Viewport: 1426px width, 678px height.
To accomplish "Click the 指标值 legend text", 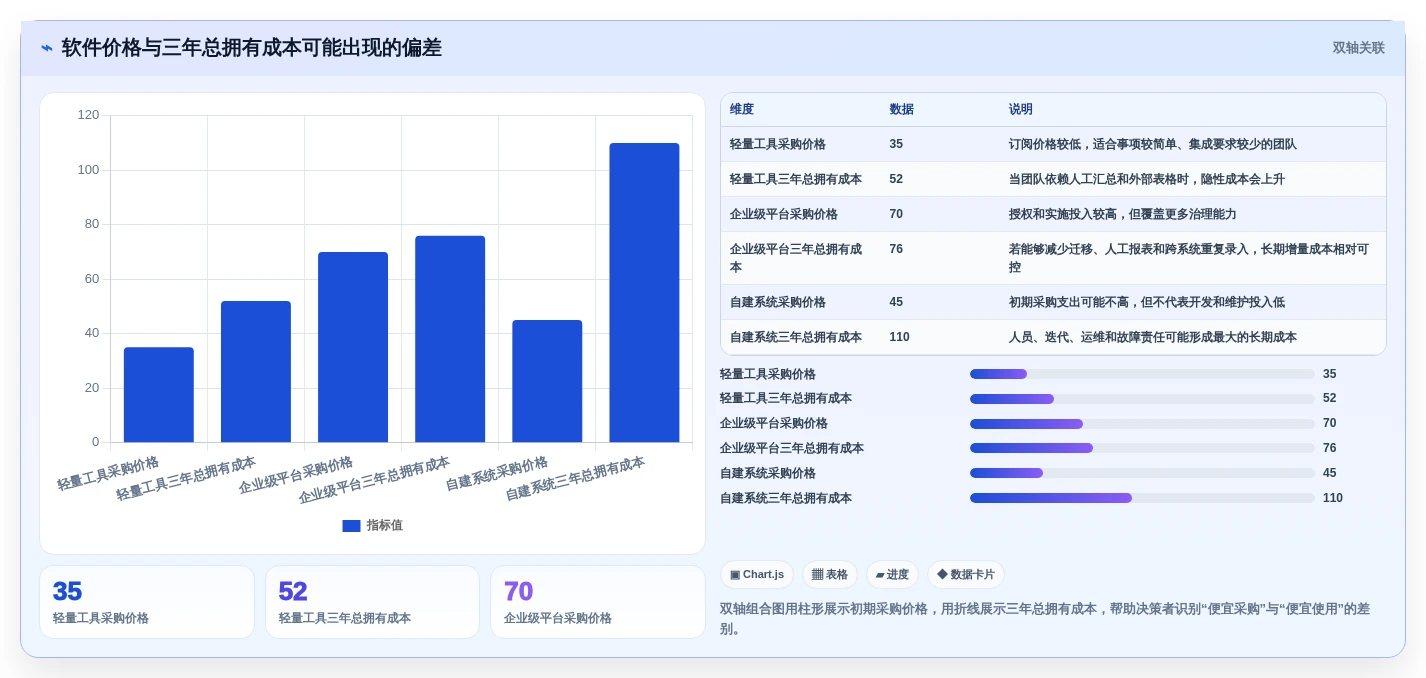I will pos(384,526).
